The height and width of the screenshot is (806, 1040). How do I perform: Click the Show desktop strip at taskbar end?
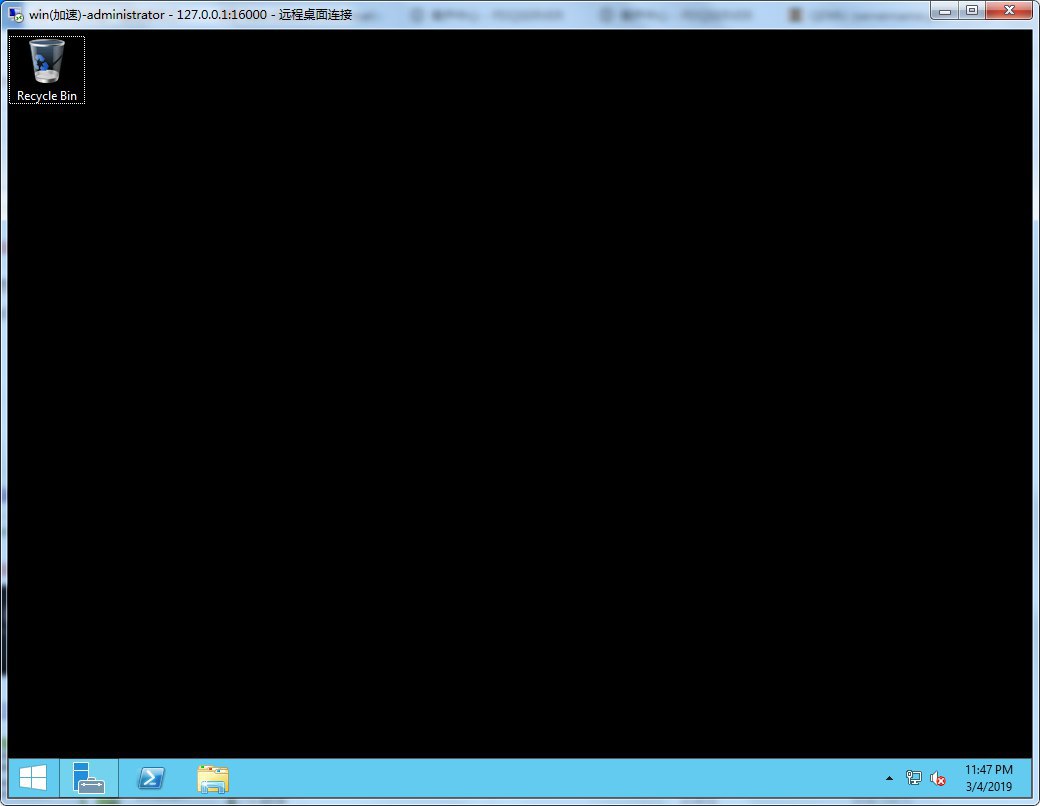pyautogui.click(x=1029, y=778)
